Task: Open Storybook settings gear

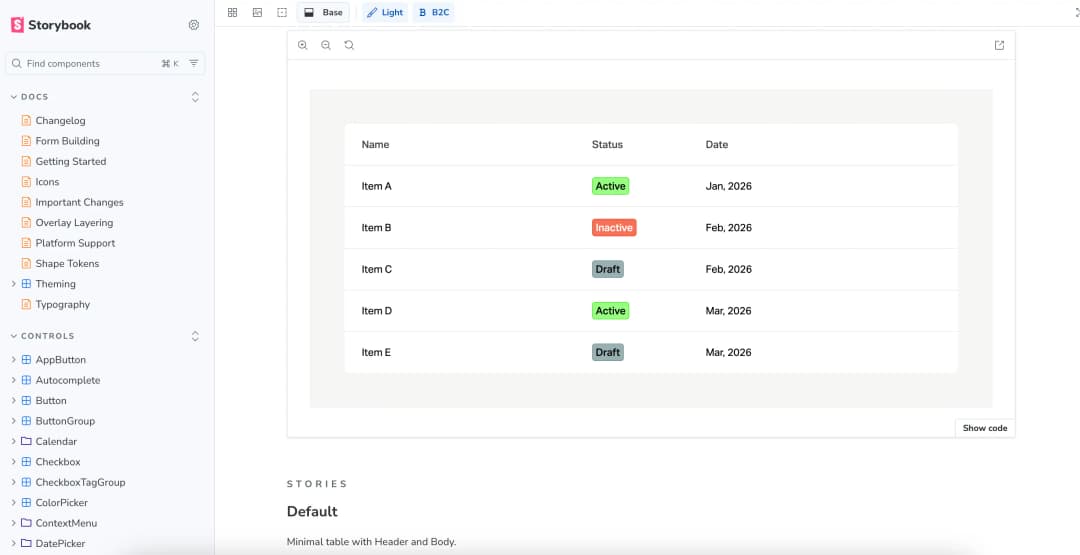Action: pyautogui.click(x=194, y=25)
